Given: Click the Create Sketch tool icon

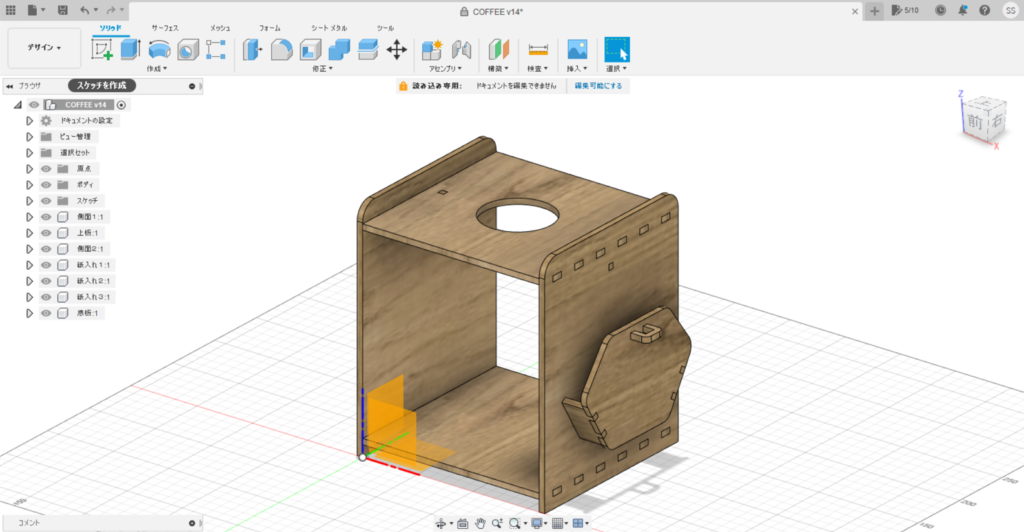Looking at the screenshot, I should pyautogui.click(x=103, y=49).
